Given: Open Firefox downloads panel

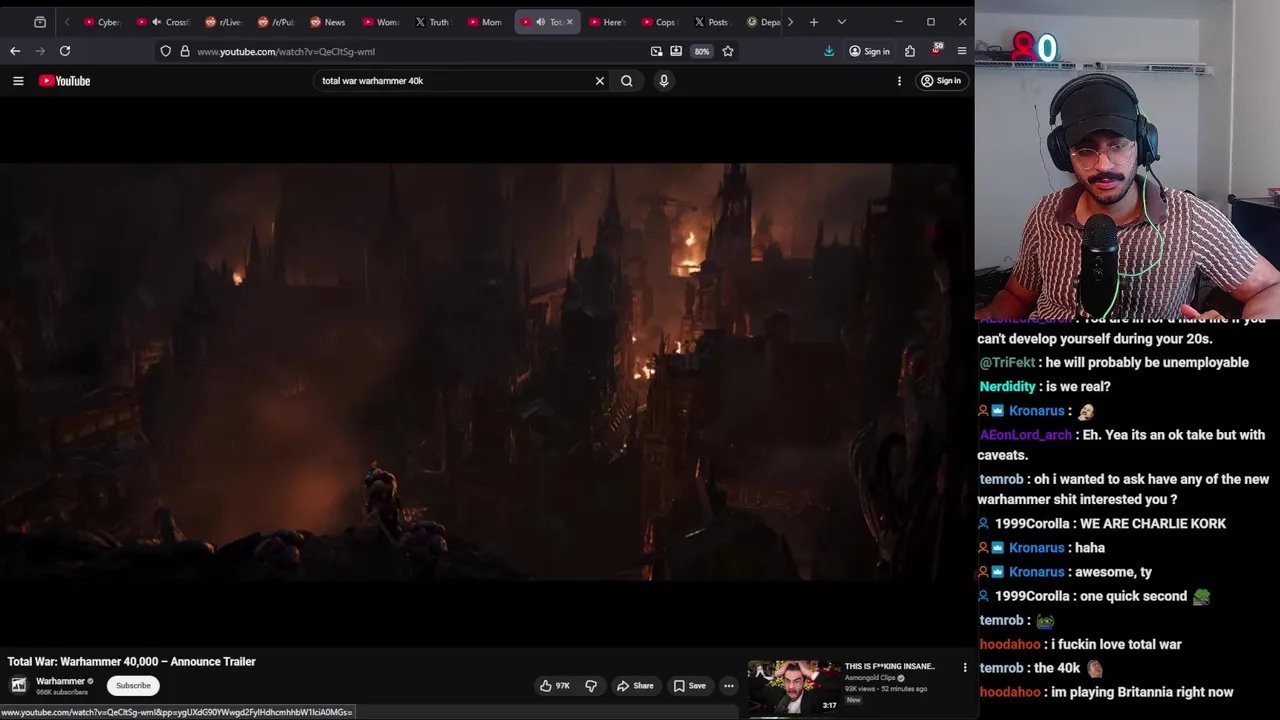Looking at the screenshot, I should click(829, 51).
